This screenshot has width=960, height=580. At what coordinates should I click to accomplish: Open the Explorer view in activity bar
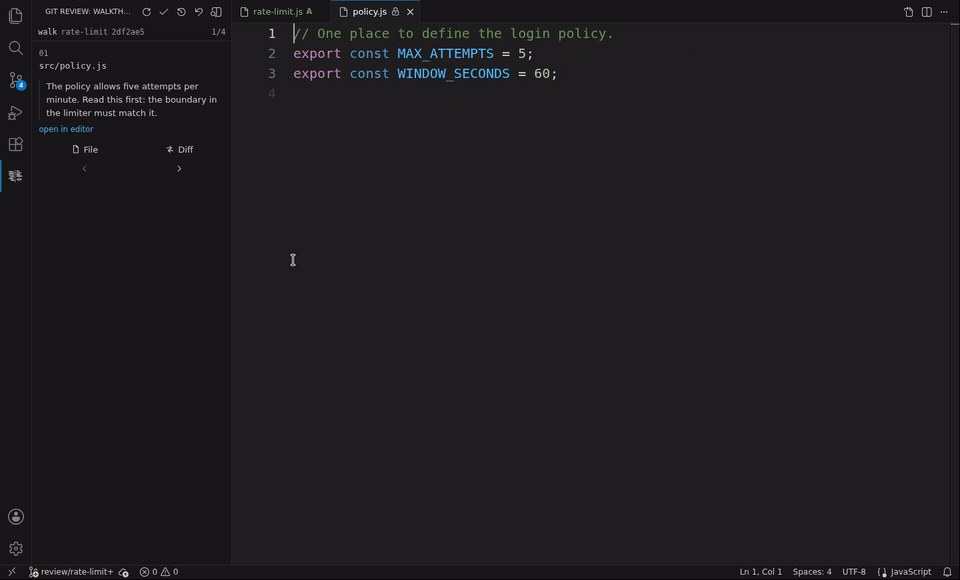click(16, 16)
